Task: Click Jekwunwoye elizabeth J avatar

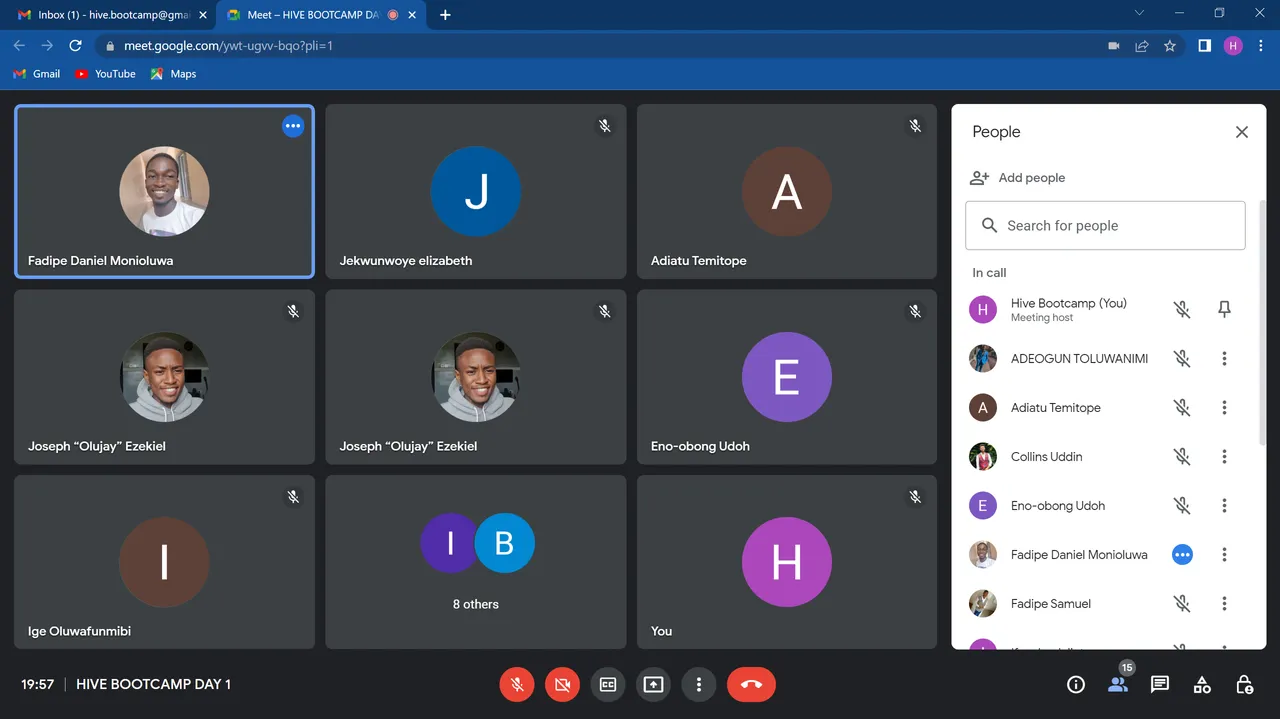Action: tap(476, 191)
